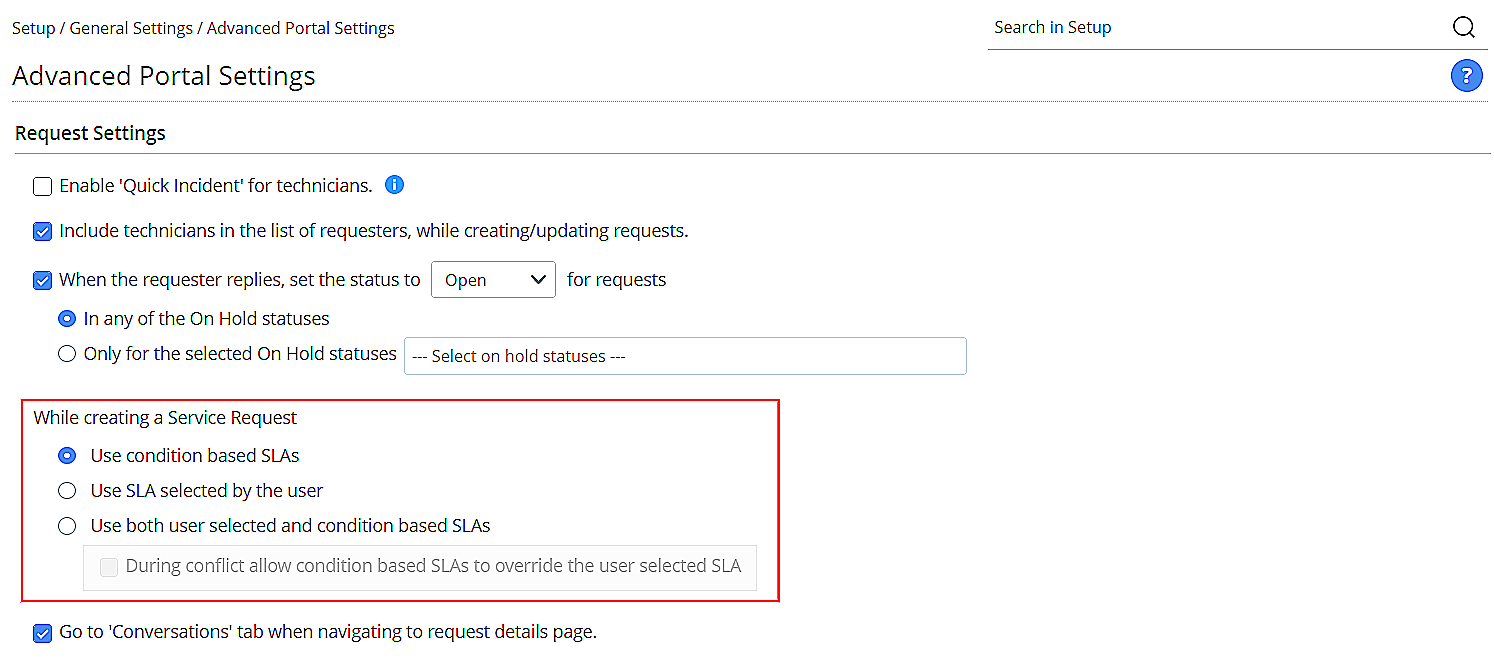
Task: Choose 'Use SLA selected by the user'
Action: click(67, 491)
